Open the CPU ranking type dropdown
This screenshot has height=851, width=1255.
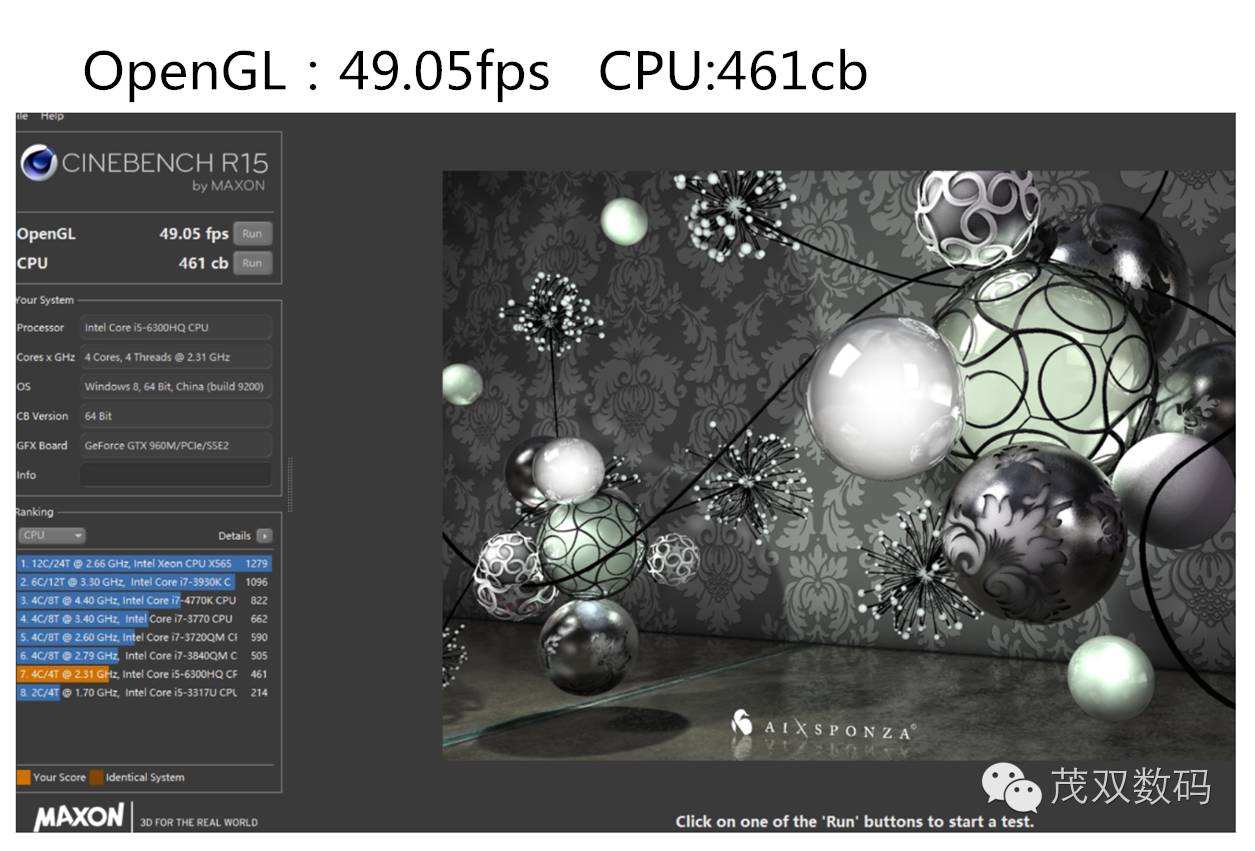pos(52,535)
